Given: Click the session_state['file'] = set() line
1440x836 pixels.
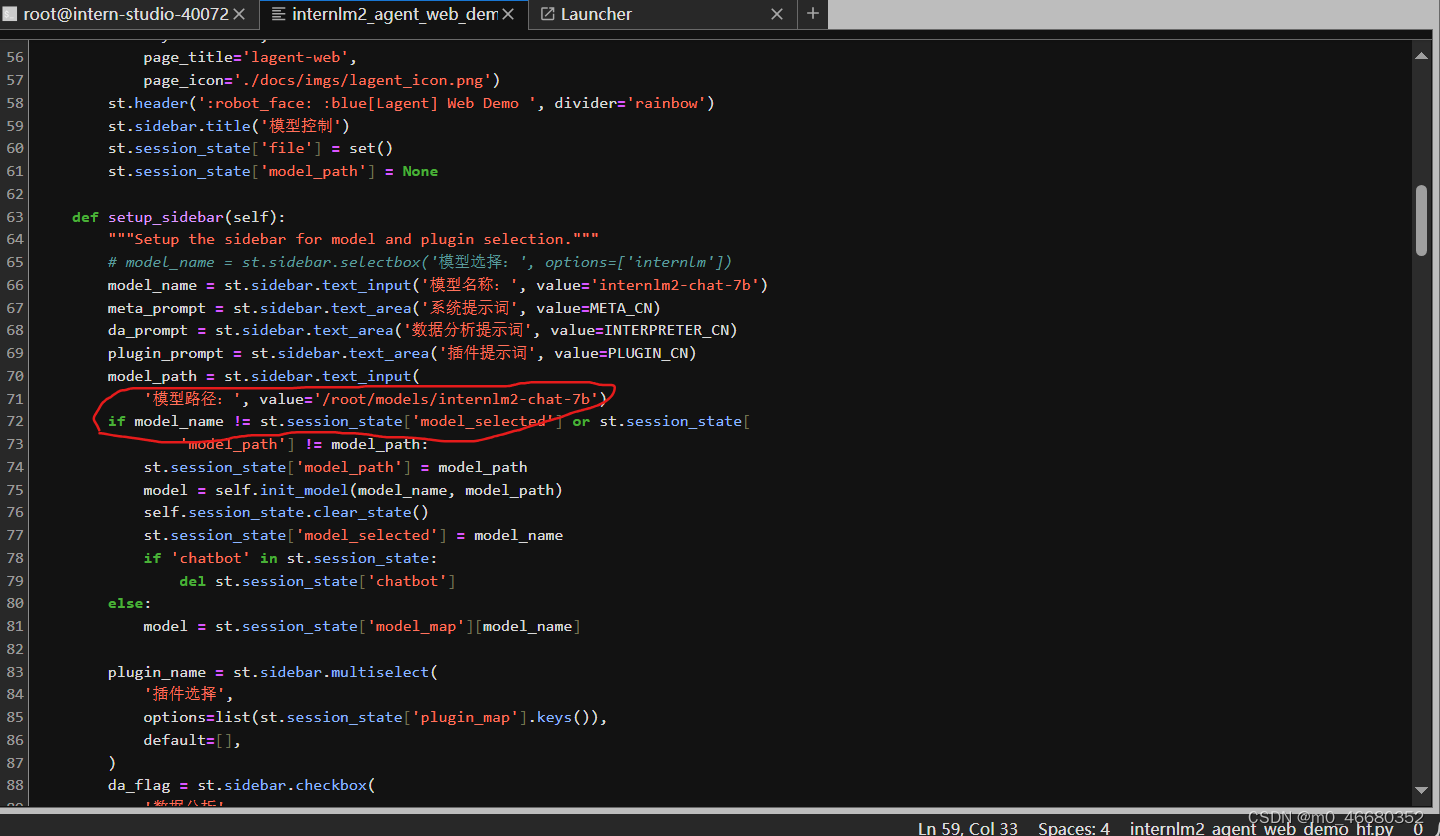Looking at the screenshot, I should coord(250,149).
